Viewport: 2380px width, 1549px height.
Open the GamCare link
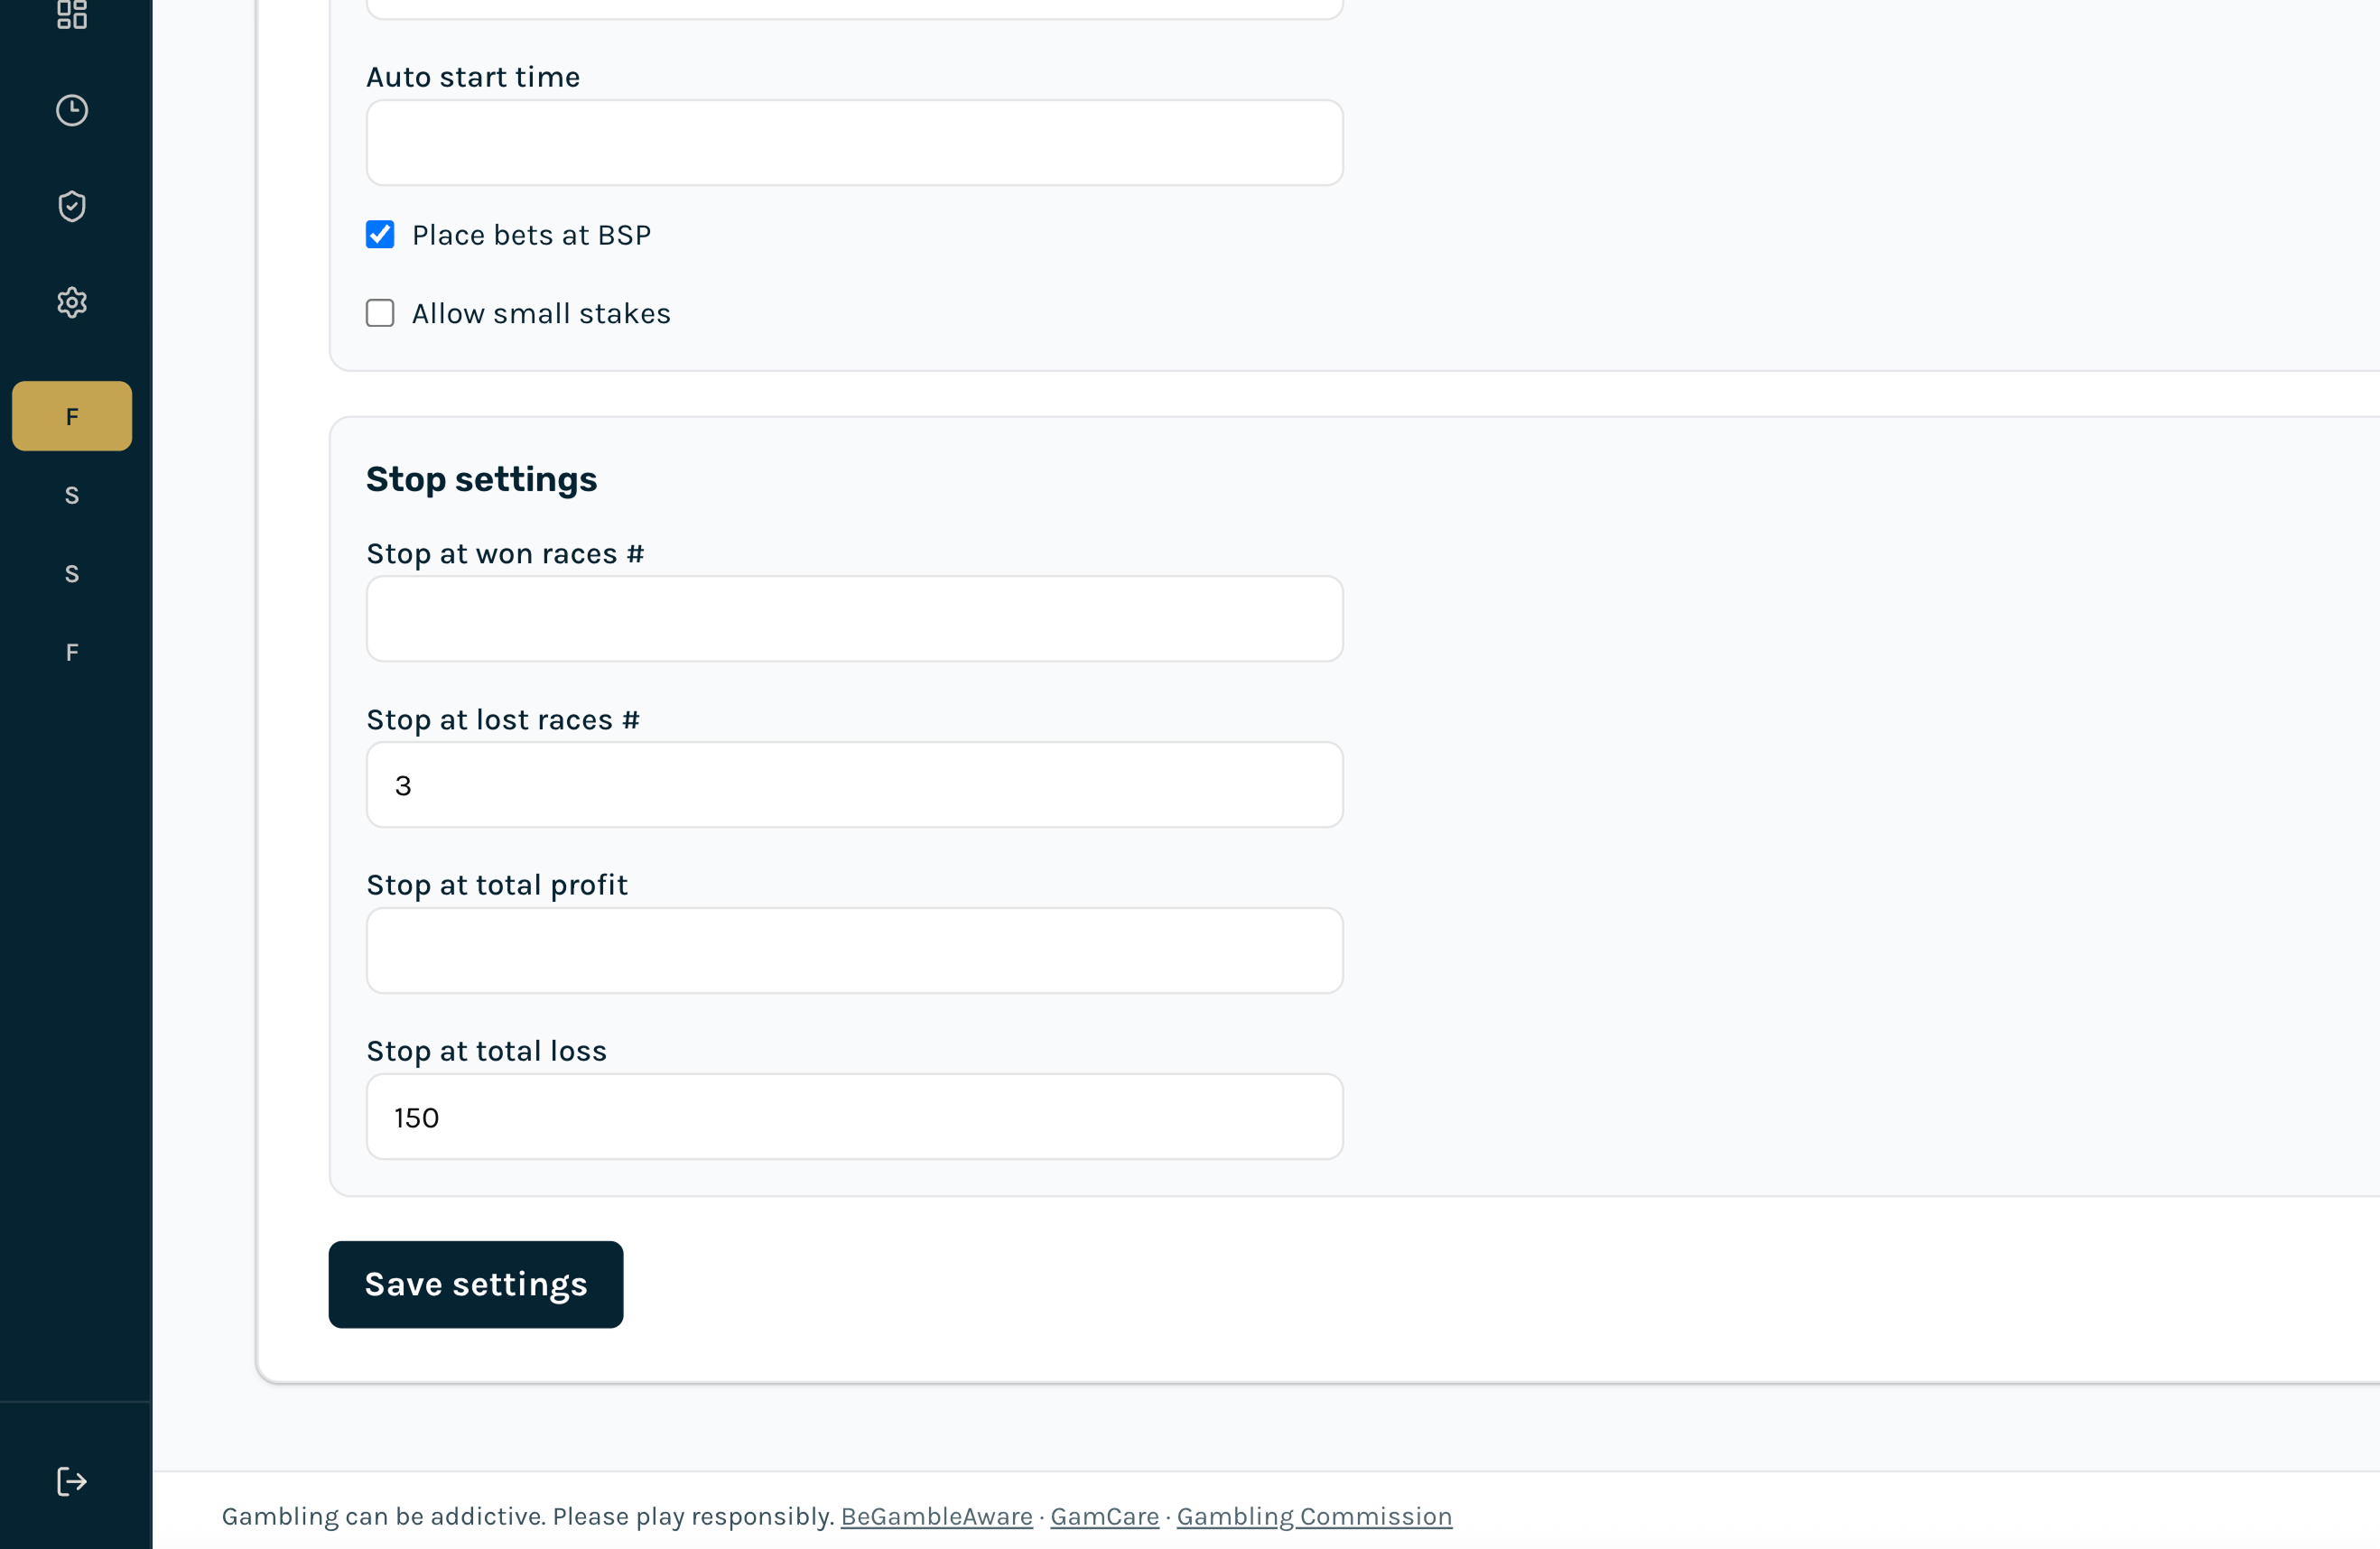point(1105,1517)
